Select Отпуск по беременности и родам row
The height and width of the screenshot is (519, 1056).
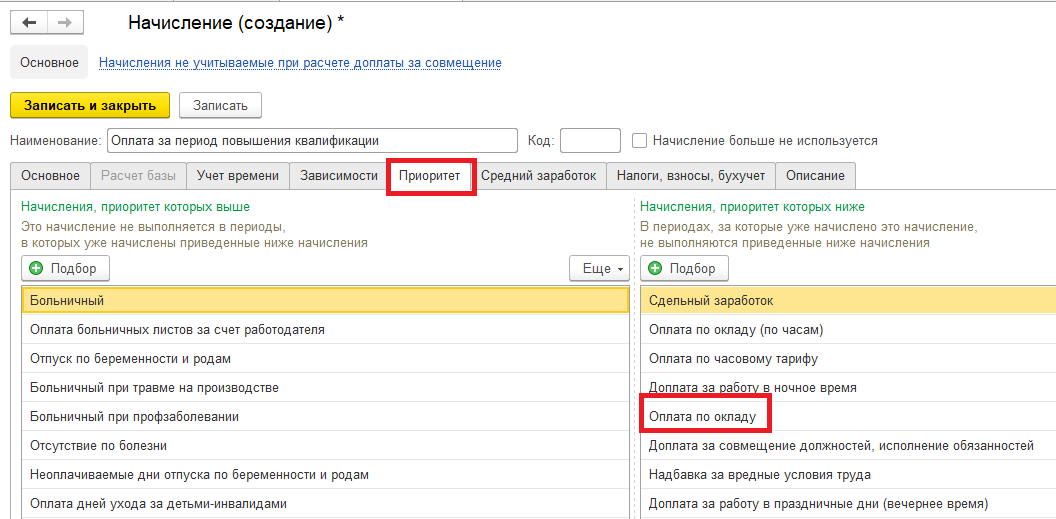pyautogui.click(x=325, y=359)
